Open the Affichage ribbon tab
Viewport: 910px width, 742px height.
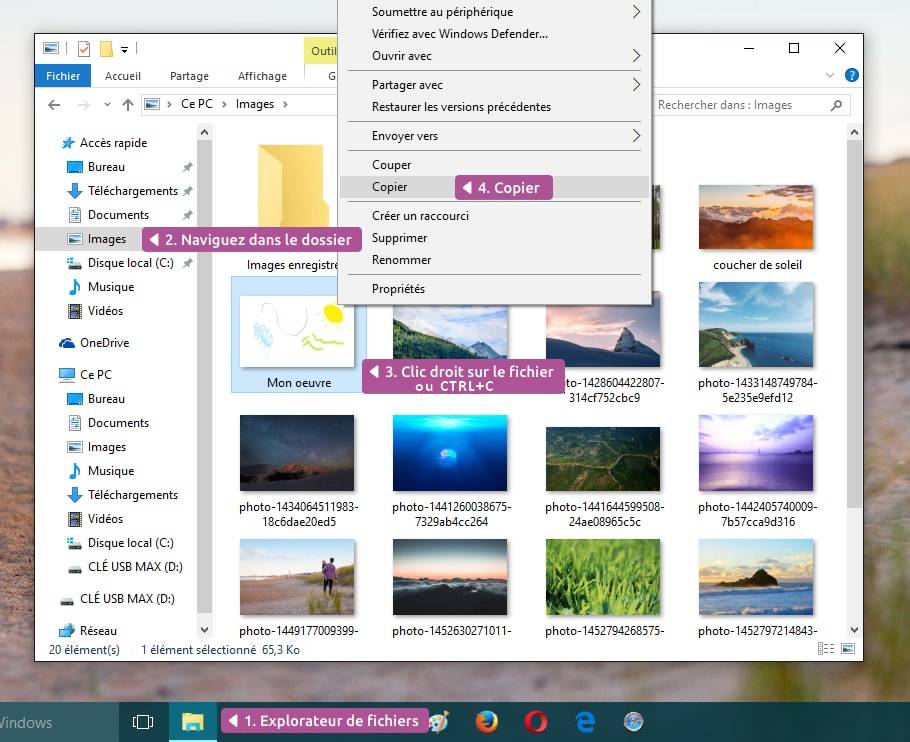pos(262,76)
